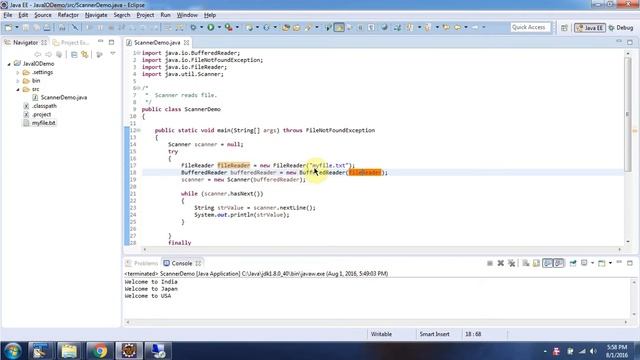The width and height of the screenshot is (640, 360).
Task: Expand the bin folder
Action: point(18,81)
